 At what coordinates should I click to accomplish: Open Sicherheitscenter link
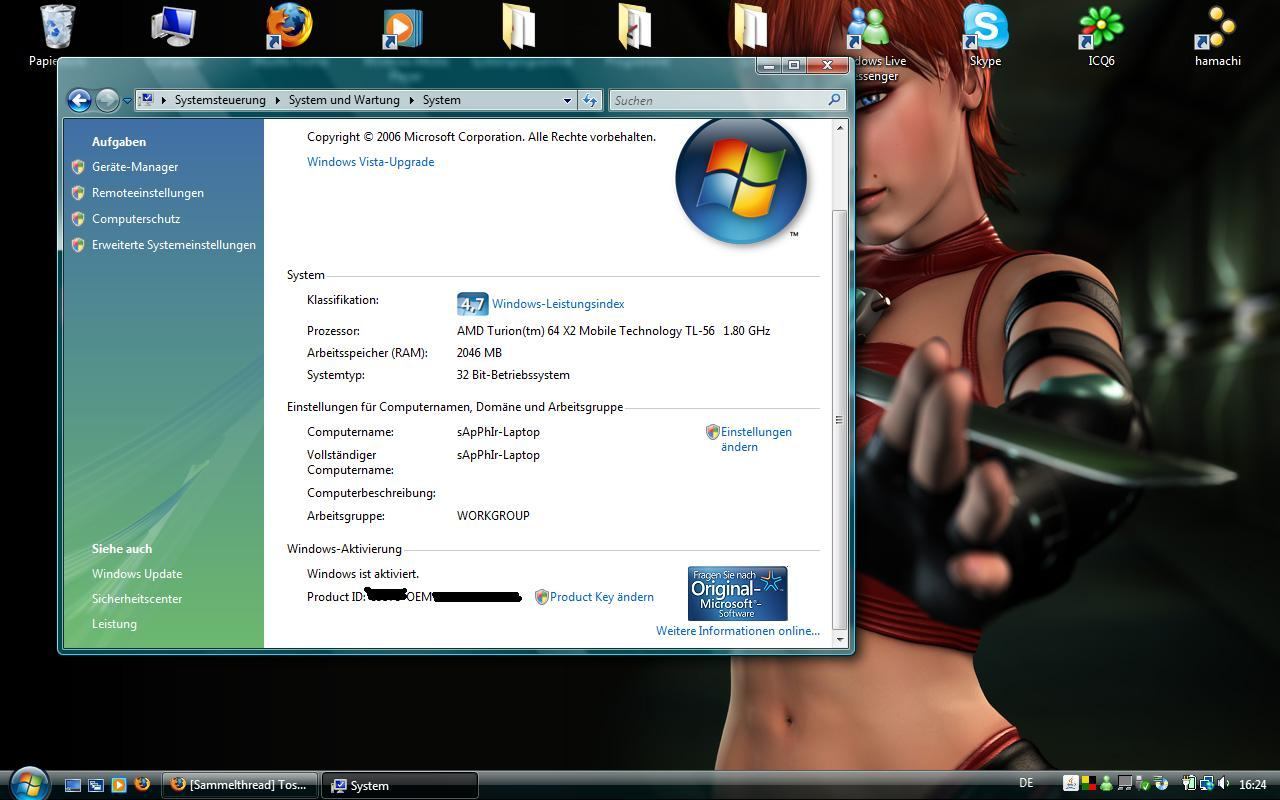[x=137, y=599]
